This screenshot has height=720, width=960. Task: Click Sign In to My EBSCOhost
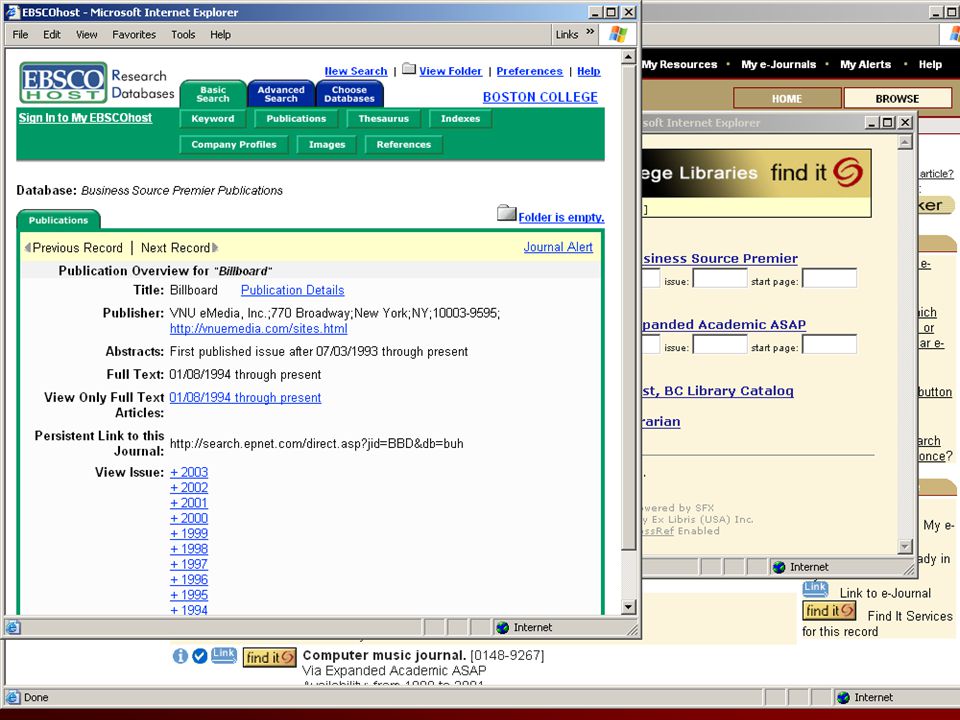pyautogui.click(x=85, y=118)
